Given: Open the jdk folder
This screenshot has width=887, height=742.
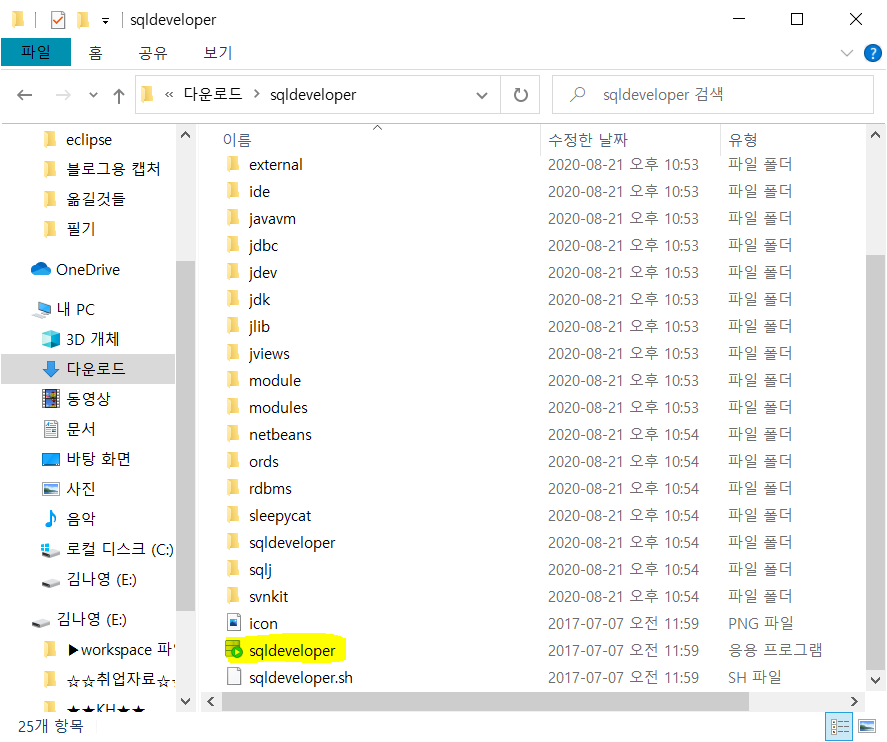Looking at the screenshot, I should (x=259, y=300).
